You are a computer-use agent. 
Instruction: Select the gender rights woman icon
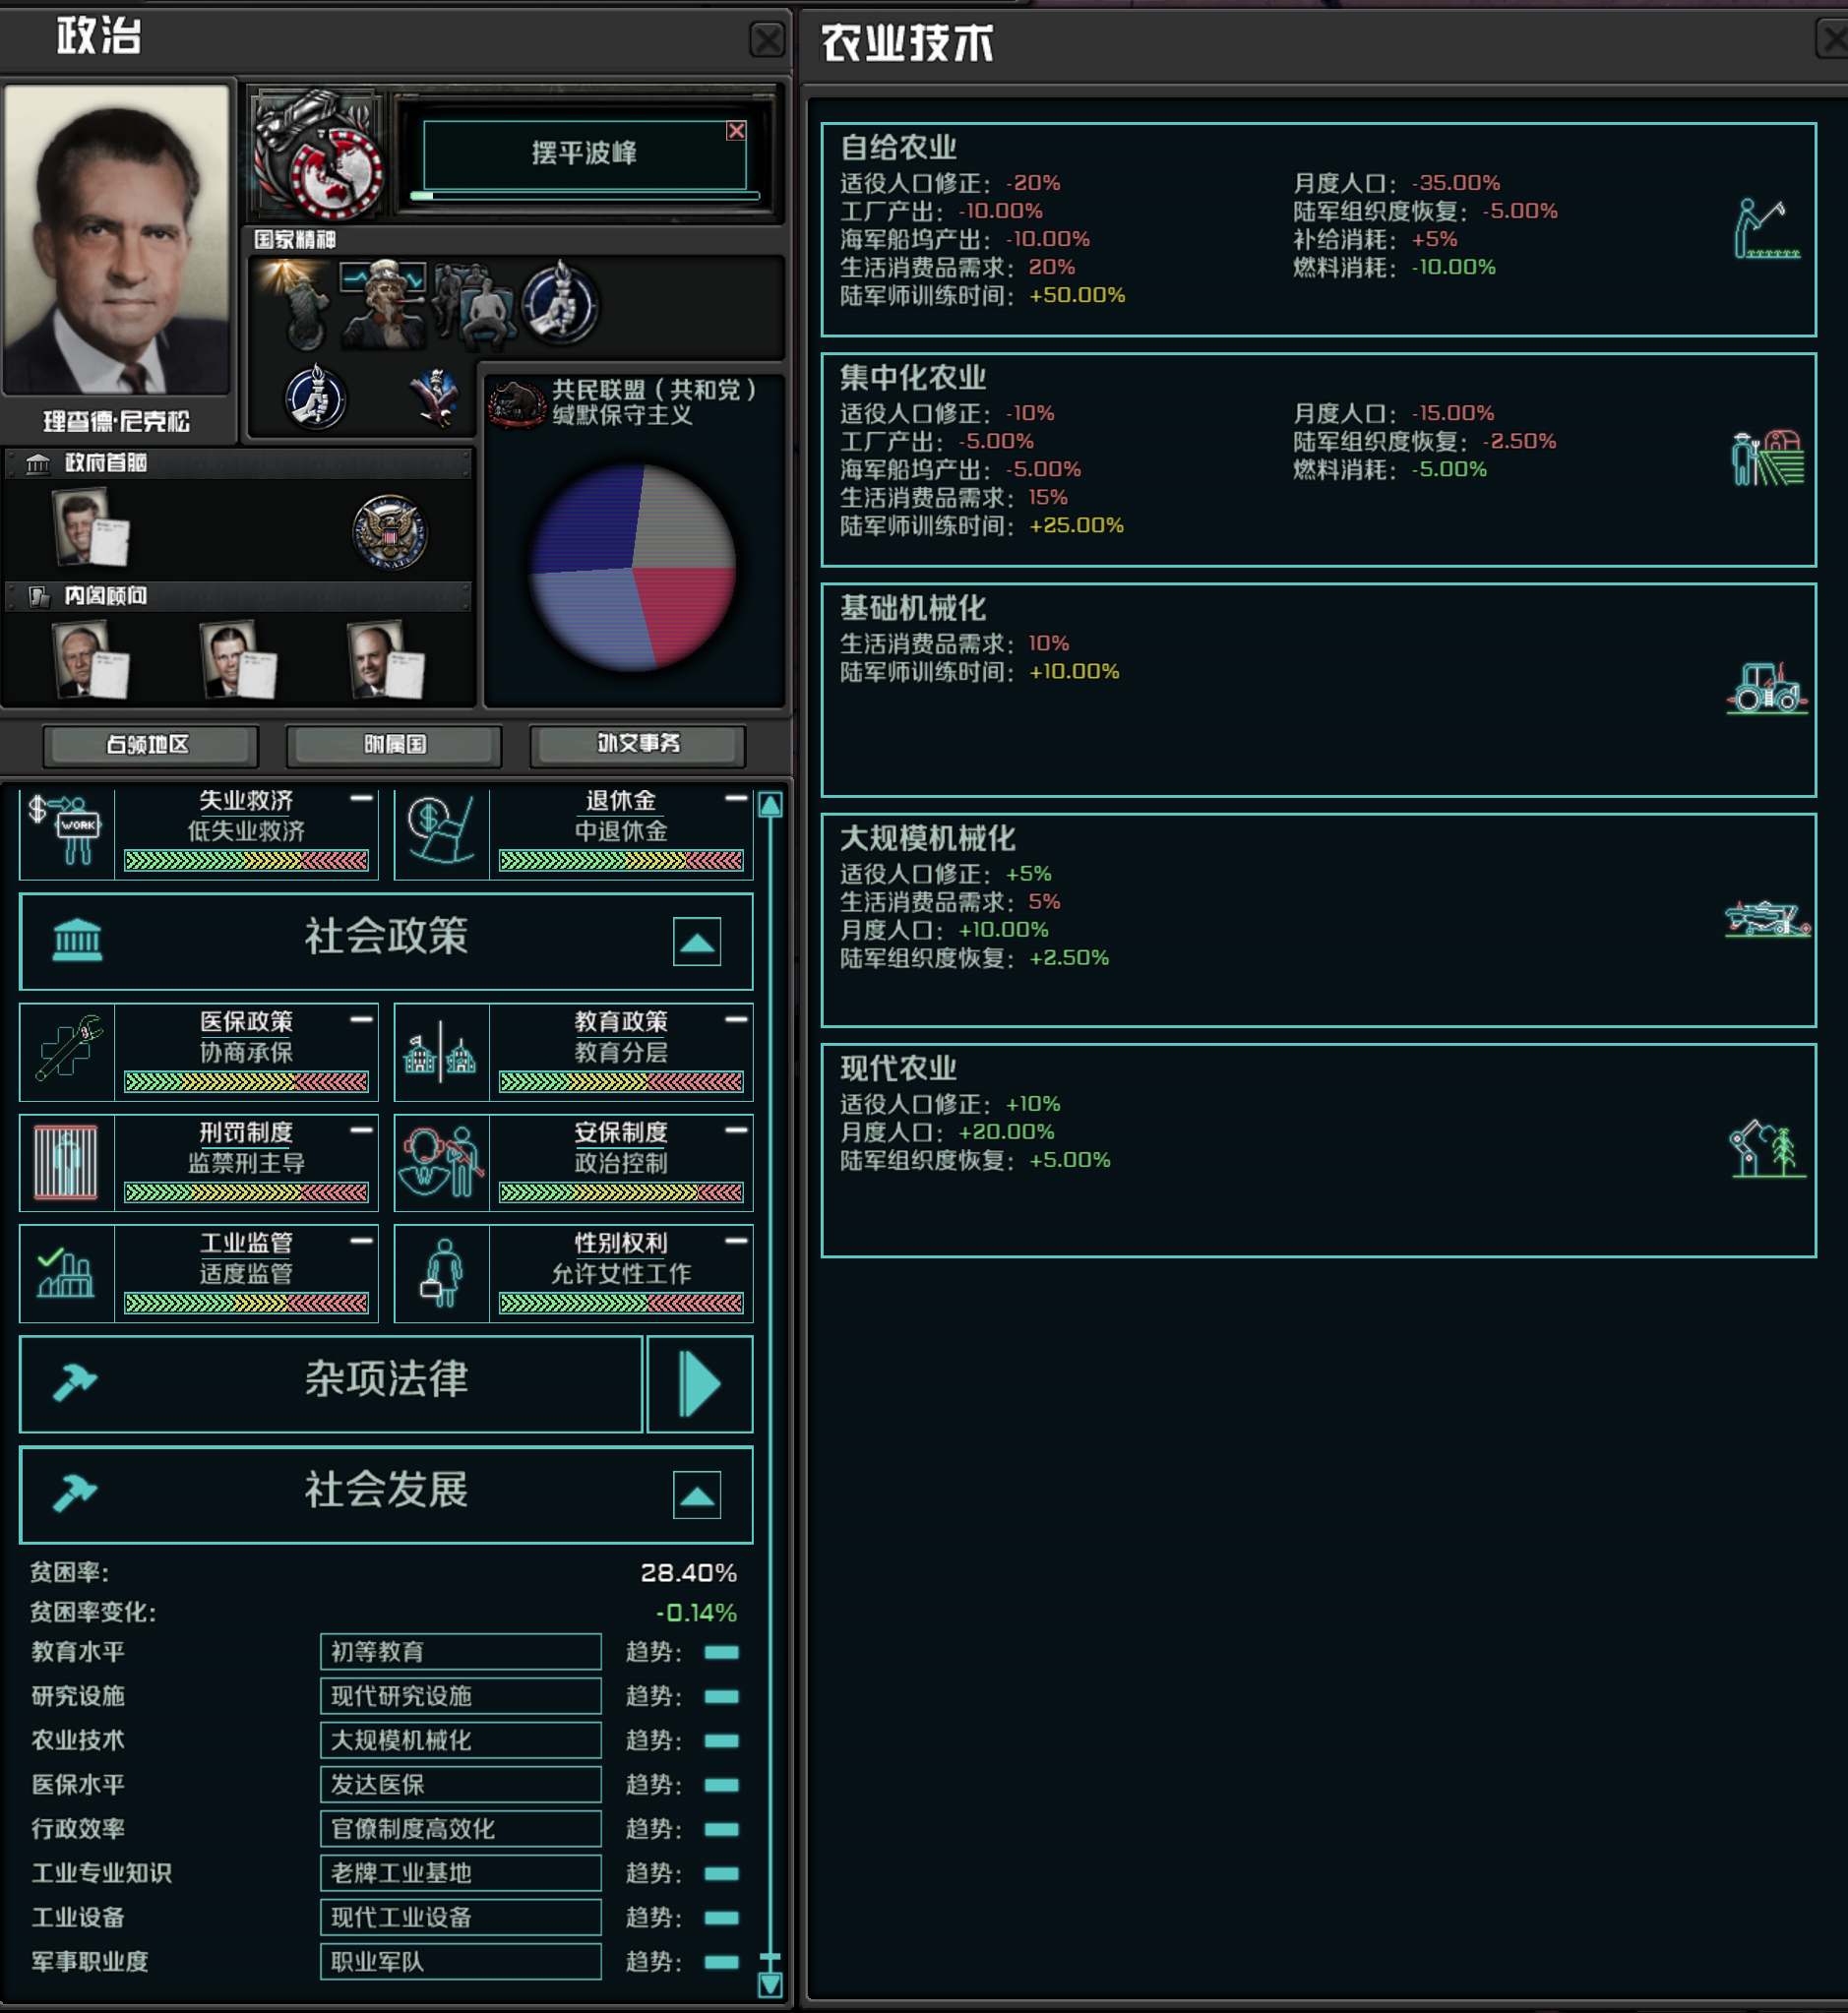click(441, 1272)
